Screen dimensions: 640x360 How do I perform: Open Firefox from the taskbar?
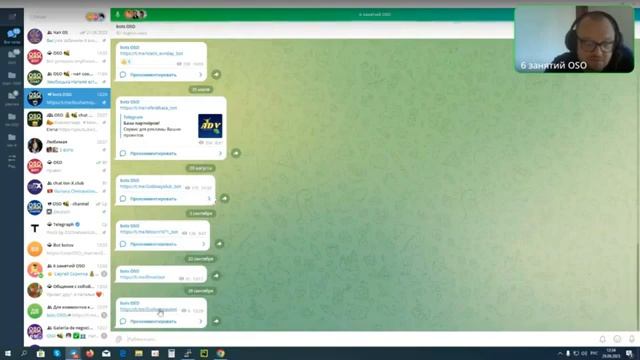click(90, 353)
